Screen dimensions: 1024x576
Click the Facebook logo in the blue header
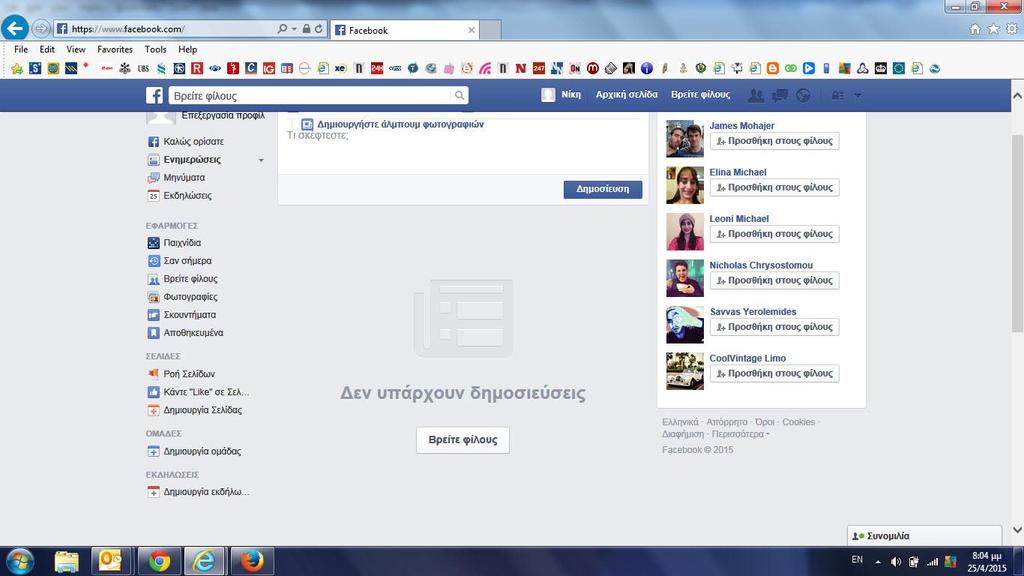coord(154,95)
